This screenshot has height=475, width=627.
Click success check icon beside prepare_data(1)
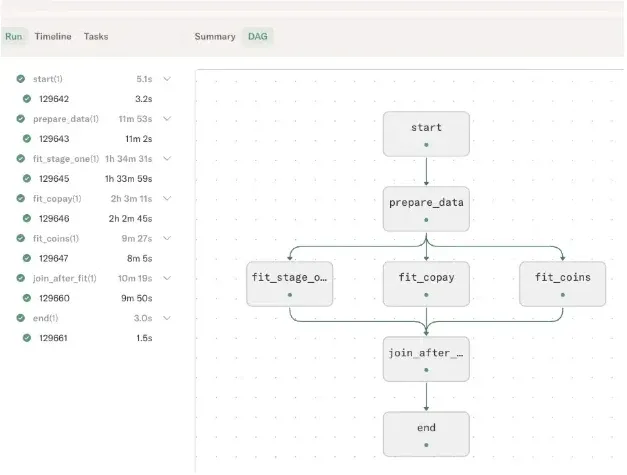[x=21, y=119]
